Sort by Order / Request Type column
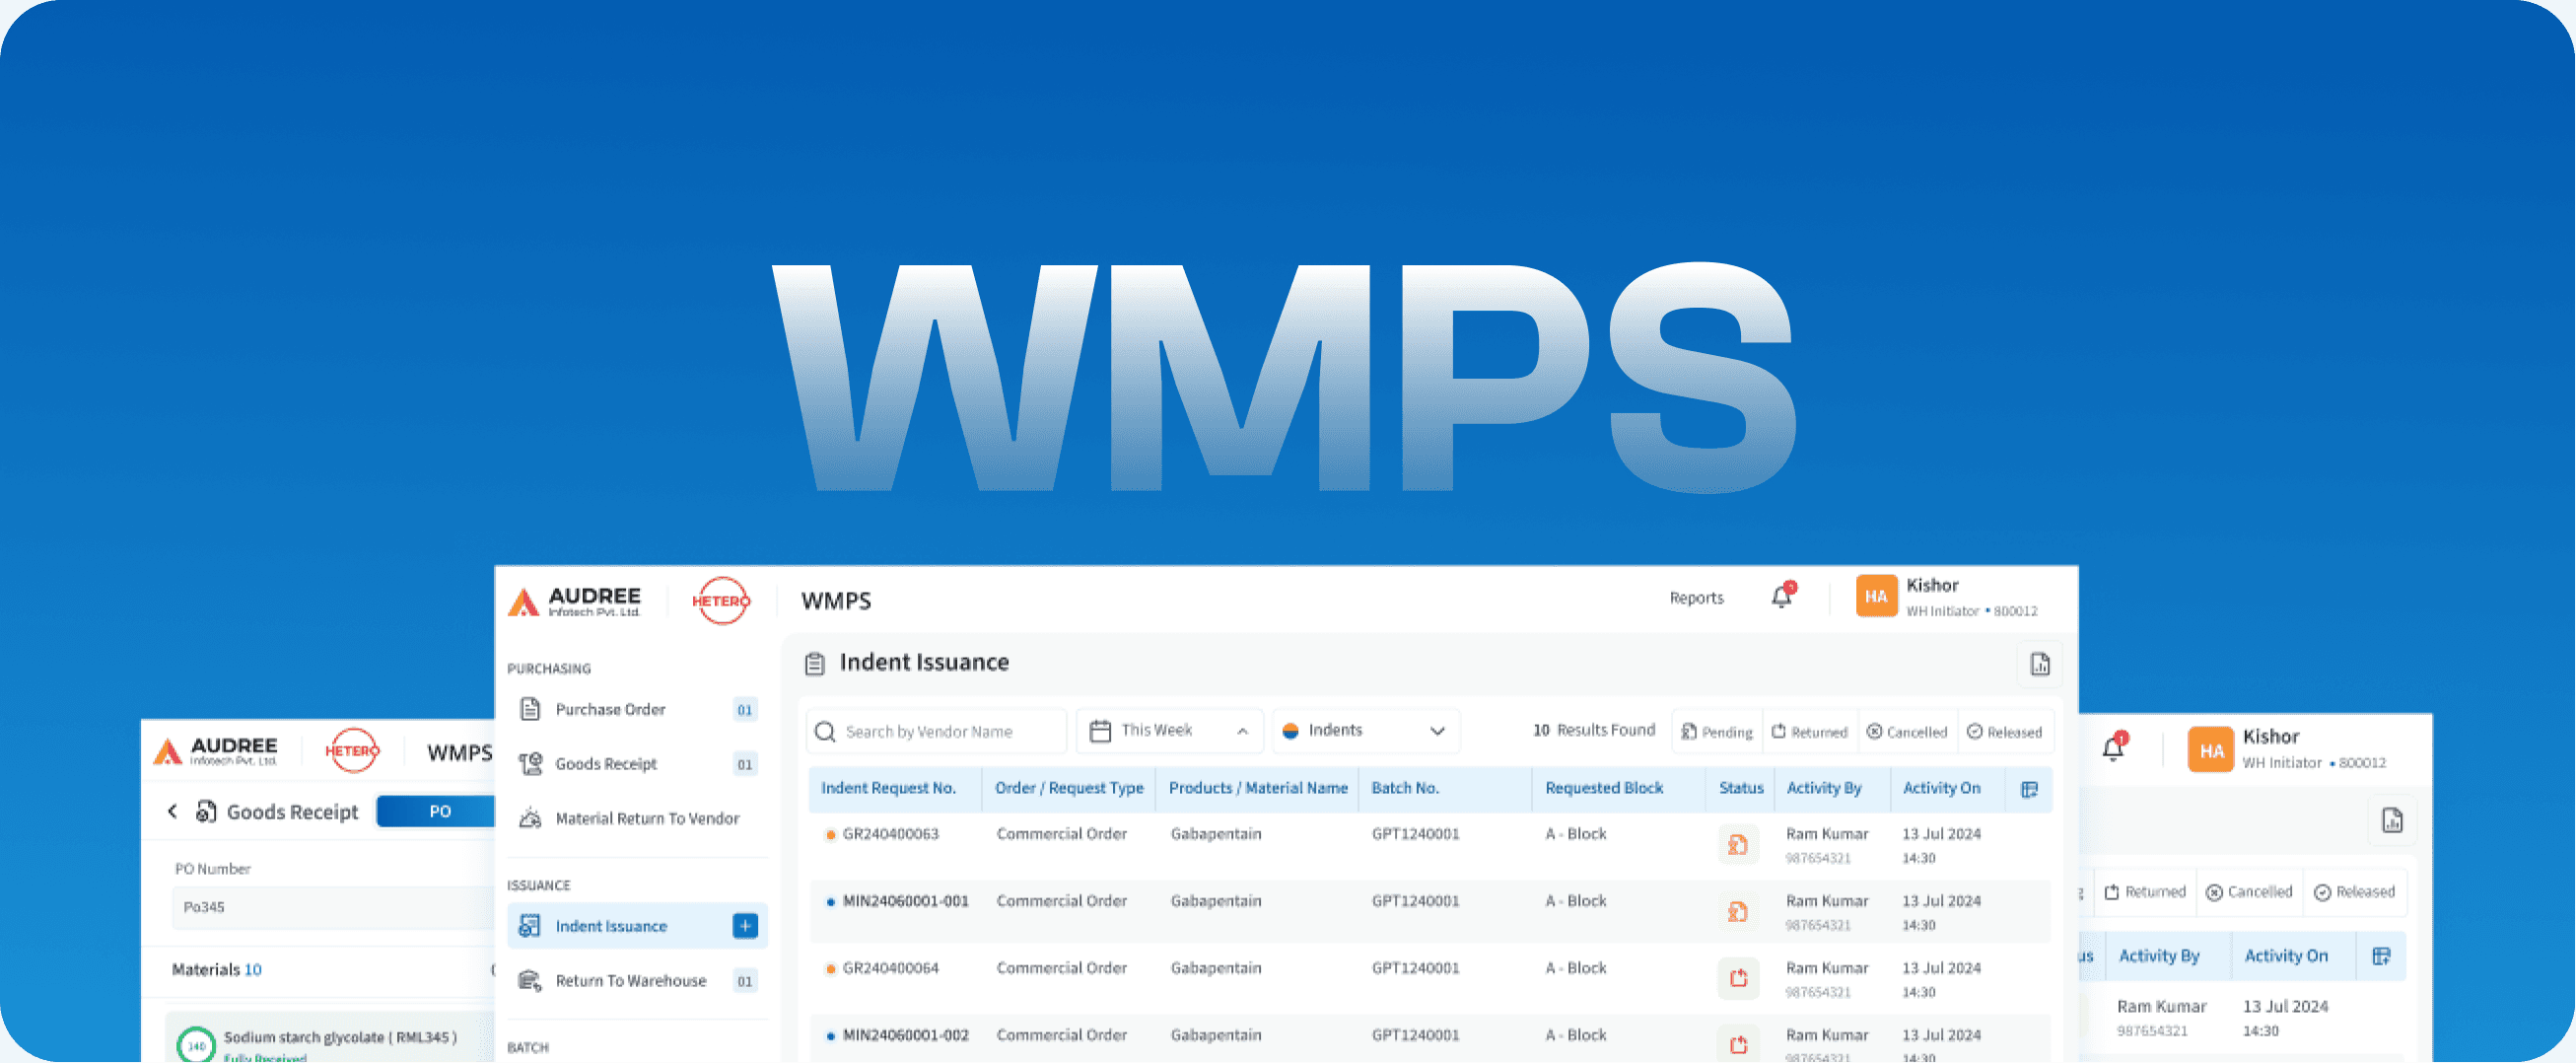This screenshot has width=2576, height=1063. point(1069,789)
